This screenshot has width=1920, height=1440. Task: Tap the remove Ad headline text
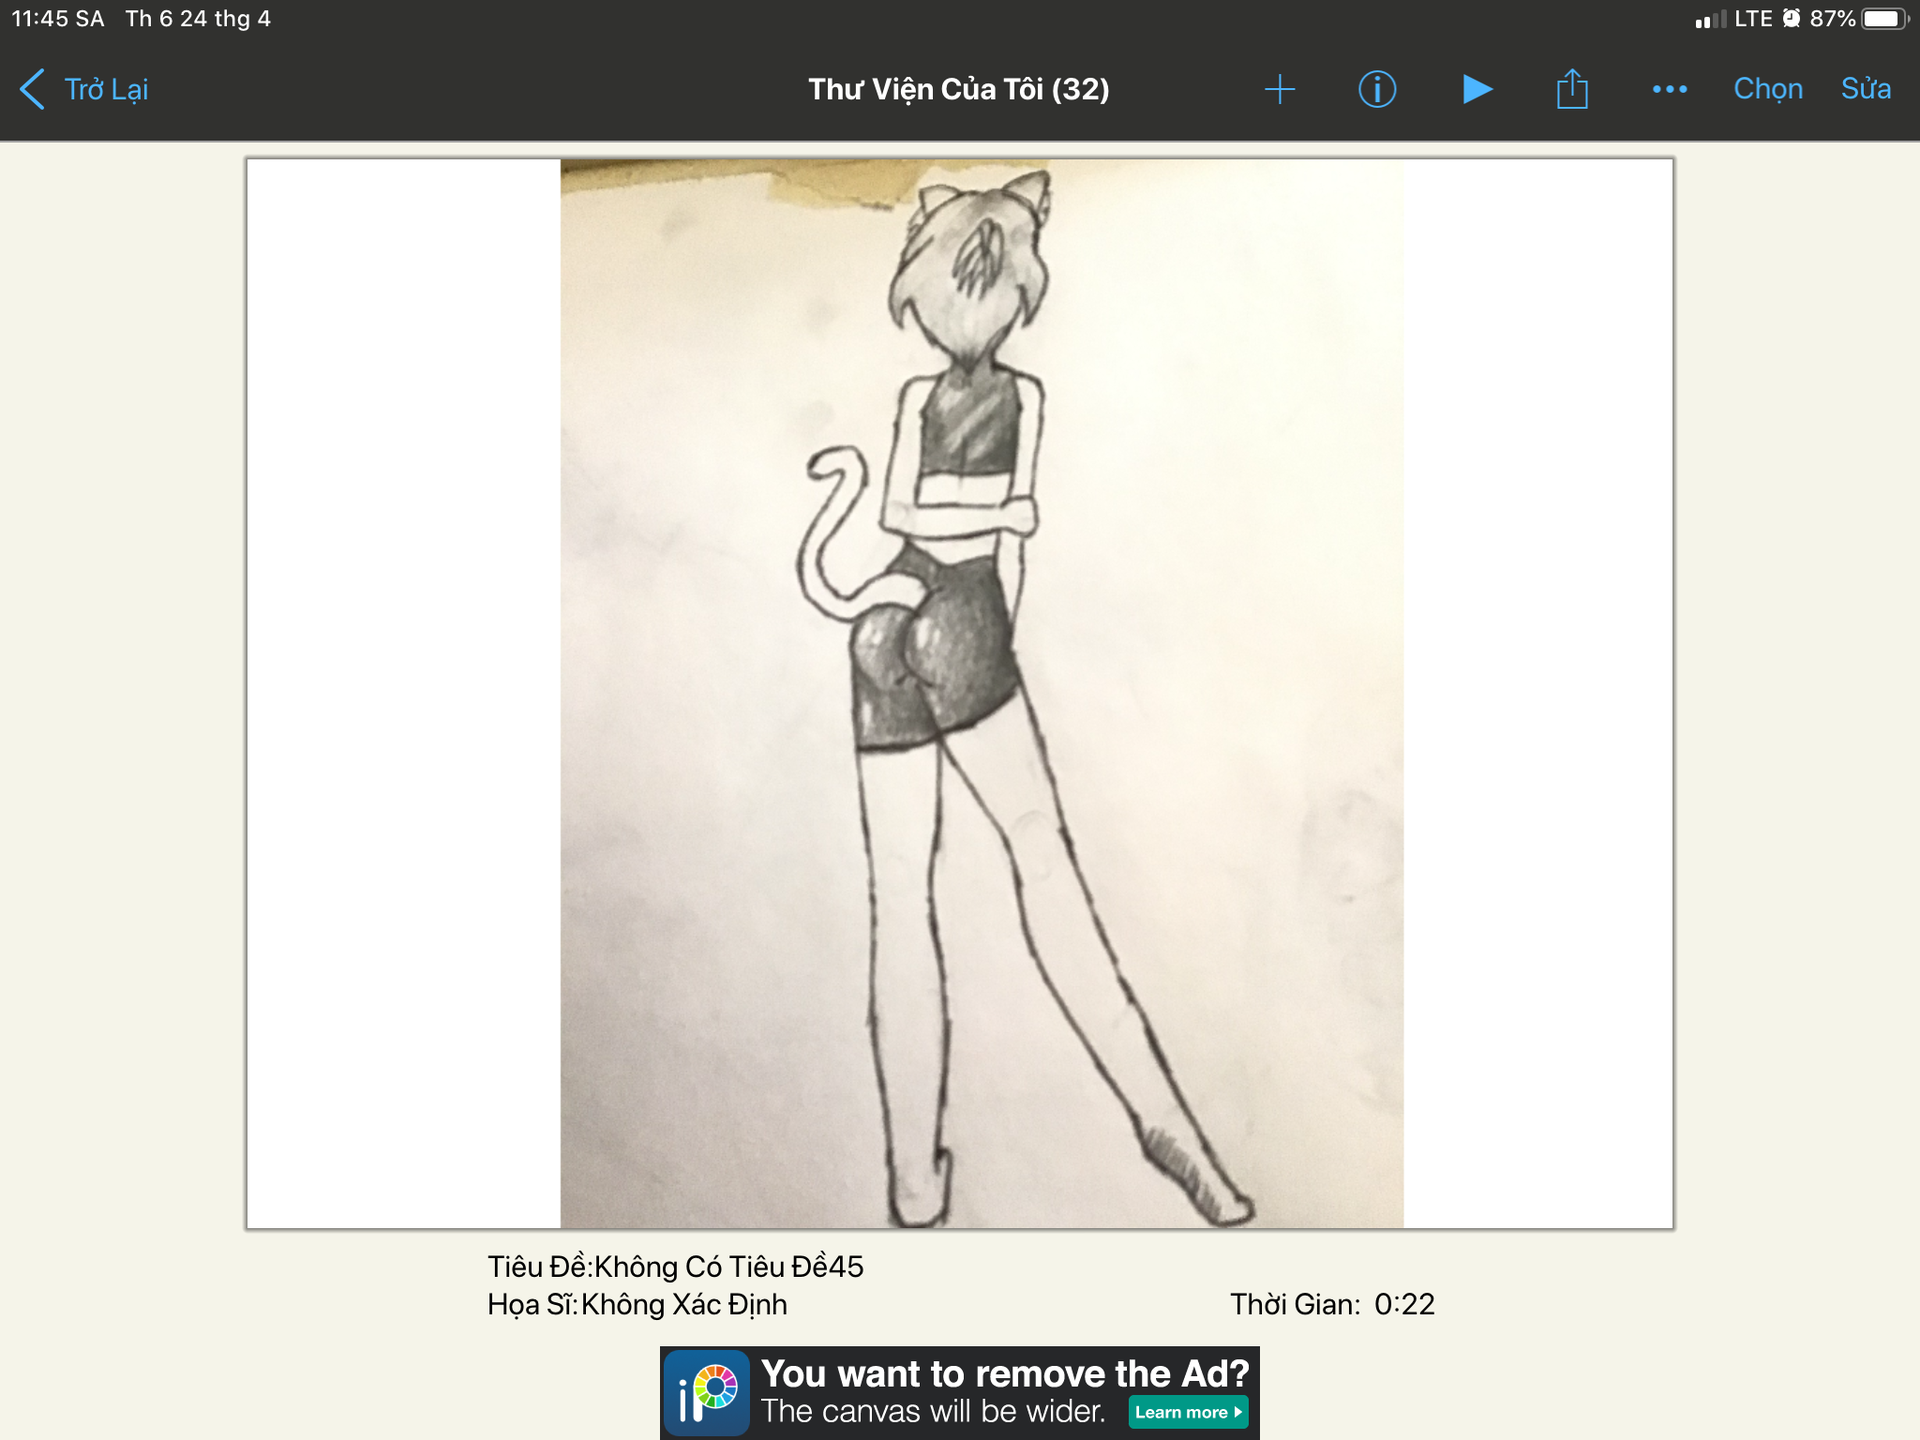pyautogui.click(x=1005, y=1374)
